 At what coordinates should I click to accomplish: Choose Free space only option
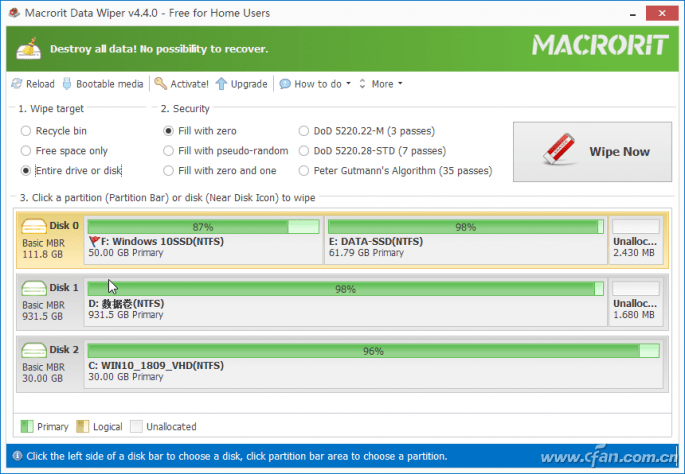pyautogui.click(x=26, y=151)
